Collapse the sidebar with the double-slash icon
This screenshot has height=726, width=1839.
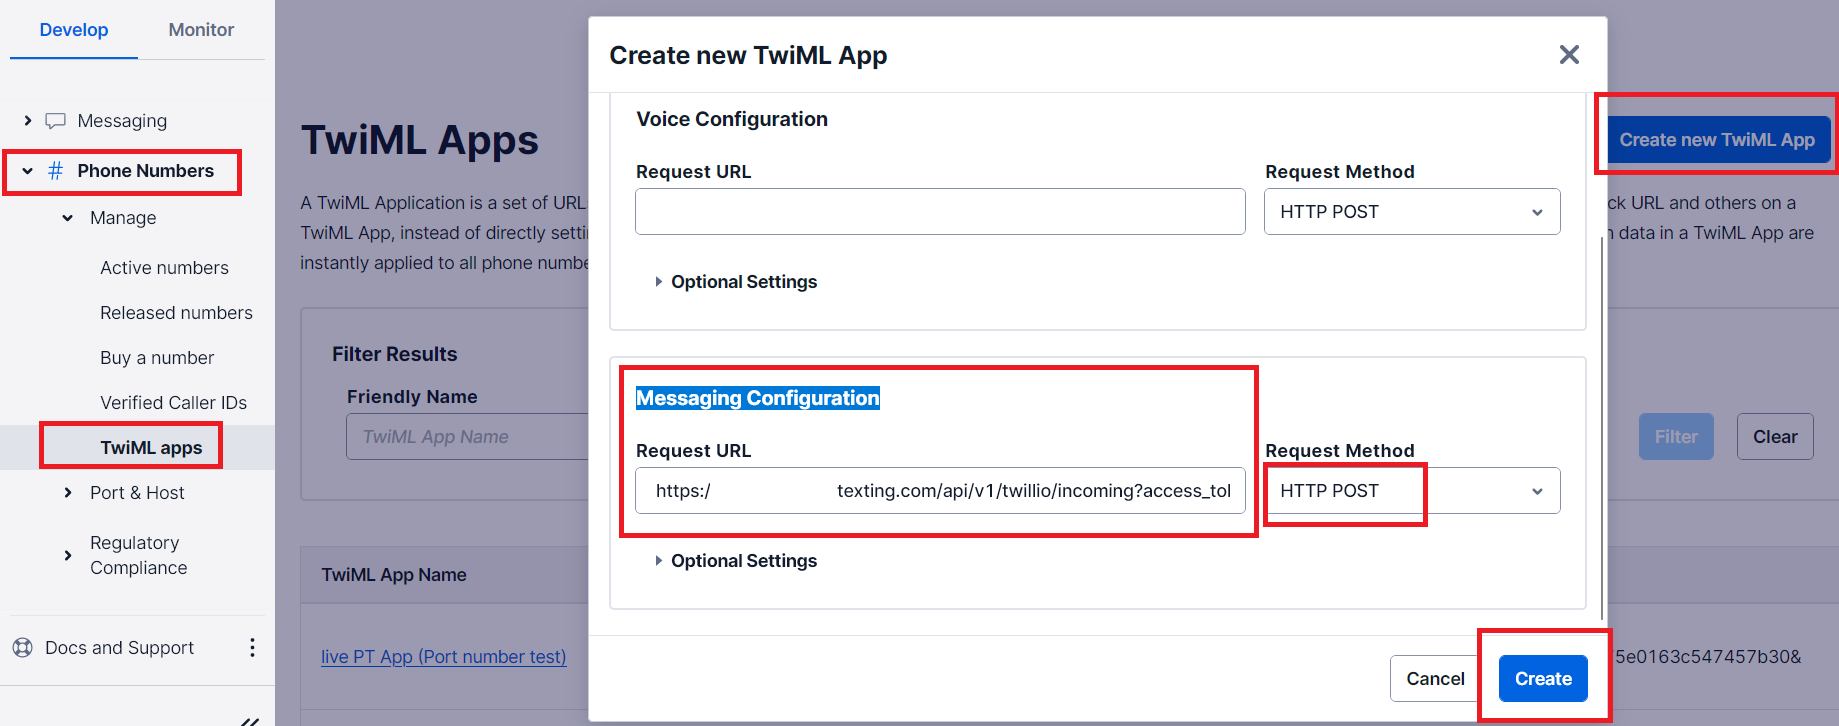click(250, 720)
